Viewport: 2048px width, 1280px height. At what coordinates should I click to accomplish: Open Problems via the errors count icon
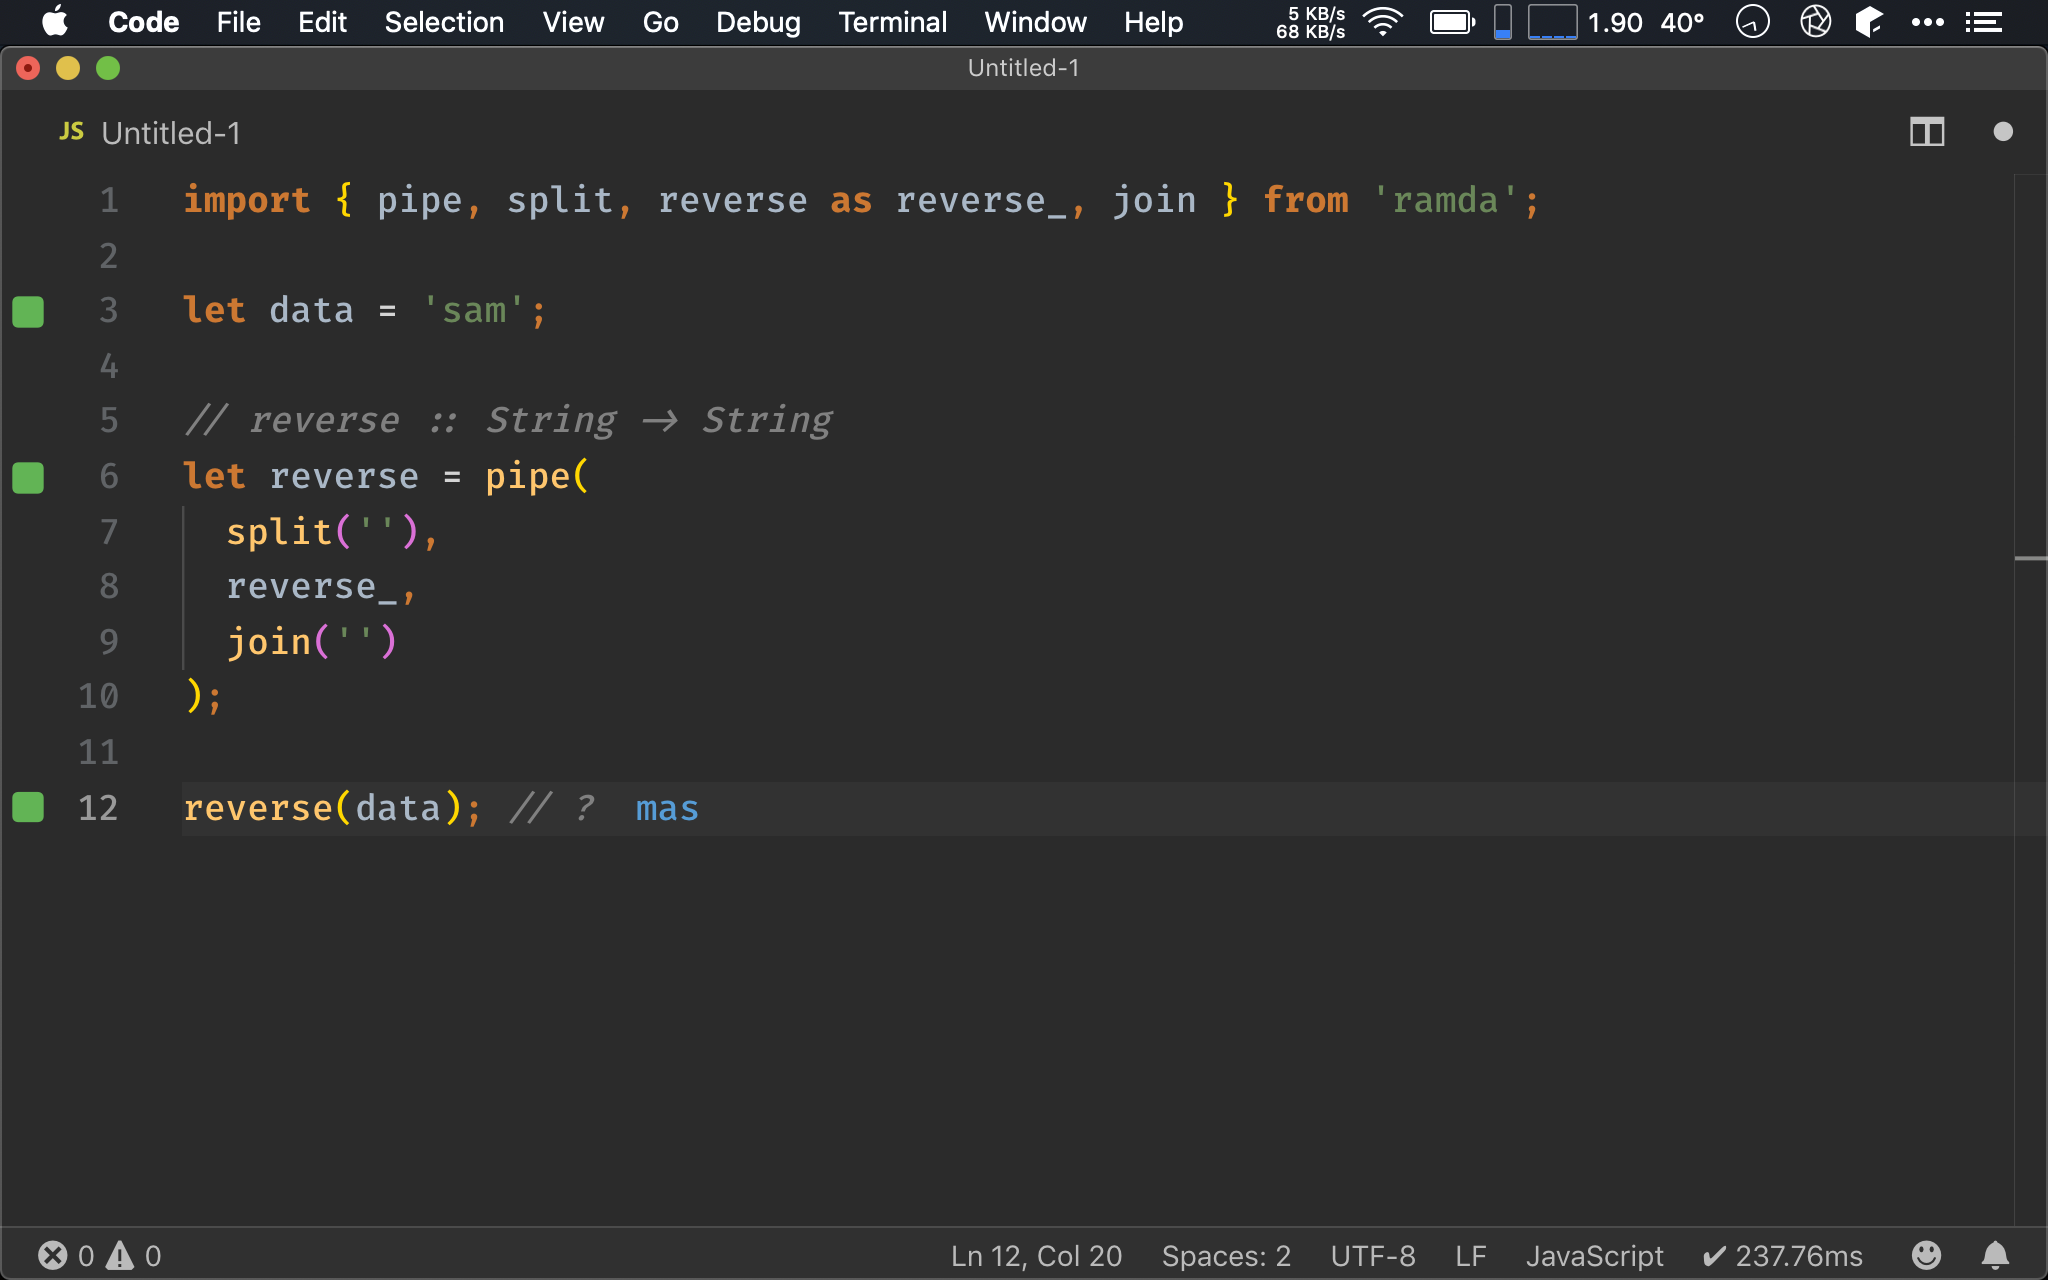point(66,1255)
